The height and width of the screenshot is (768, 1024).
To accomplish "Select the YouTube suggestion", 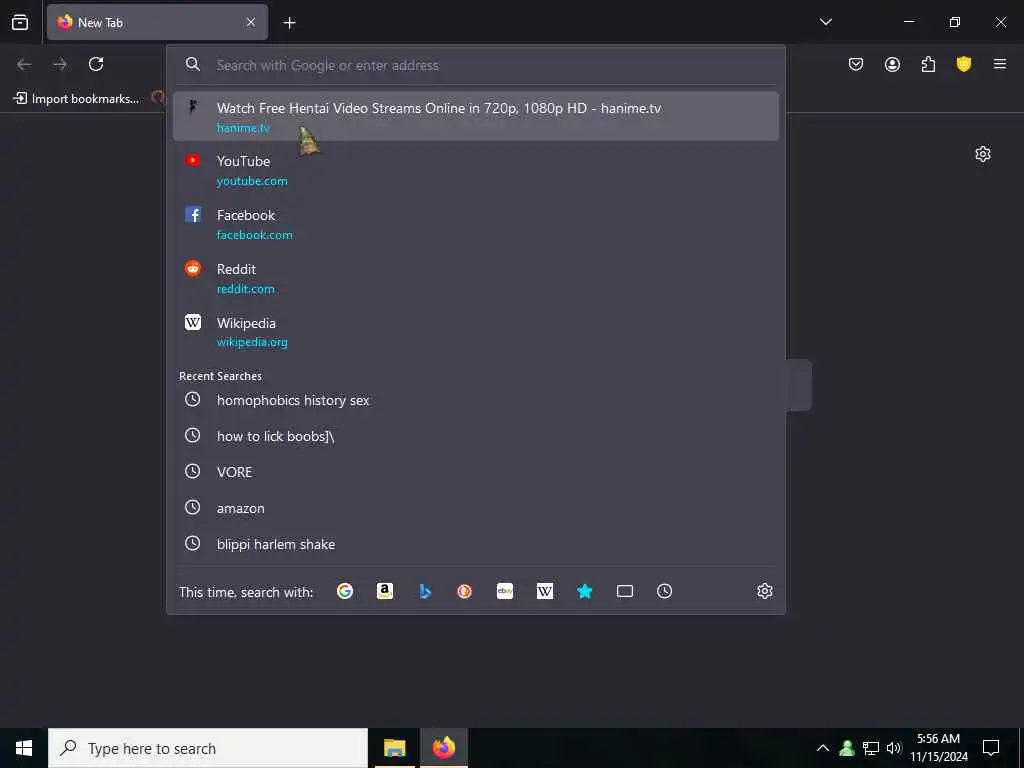I will coord(475,170).
